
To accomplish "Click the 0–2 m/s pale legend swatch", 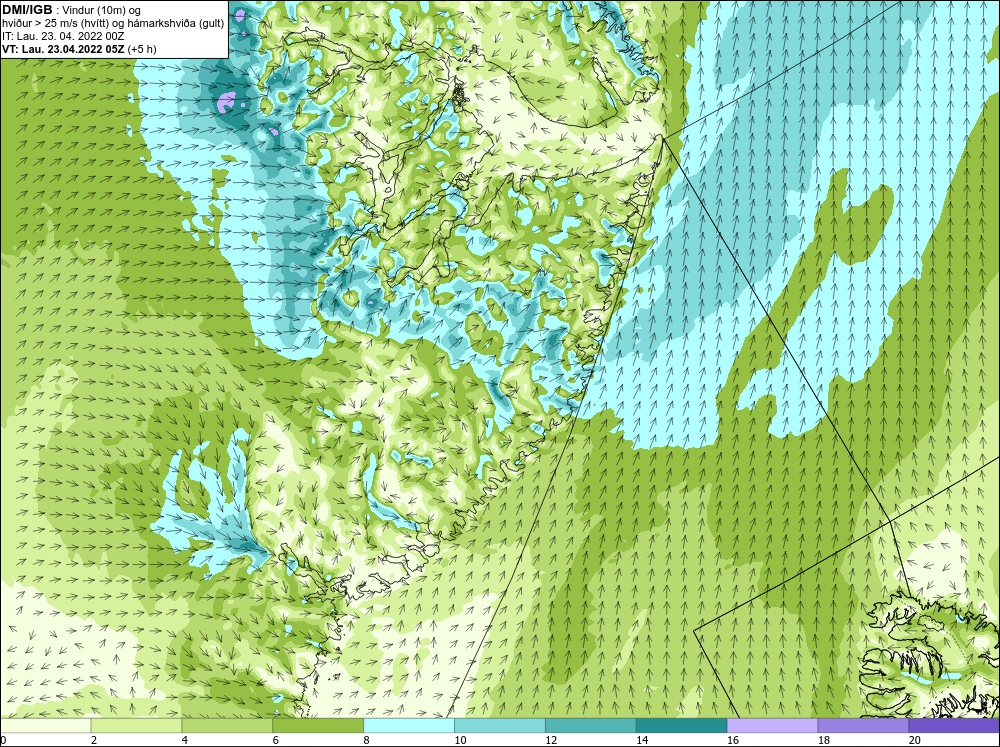I will [46, 725].
